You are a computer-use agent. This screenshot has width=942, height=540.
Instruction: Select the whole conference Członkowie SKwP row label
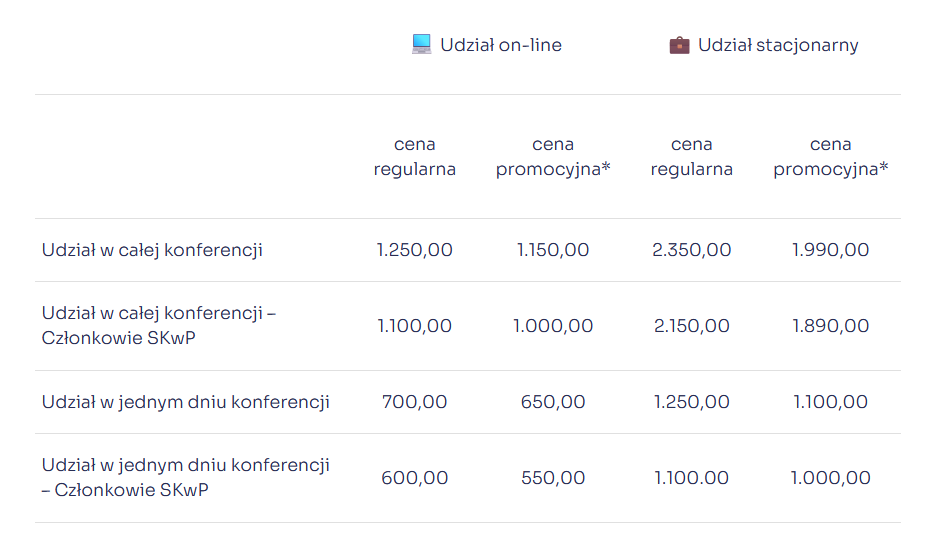pos(158,326)
